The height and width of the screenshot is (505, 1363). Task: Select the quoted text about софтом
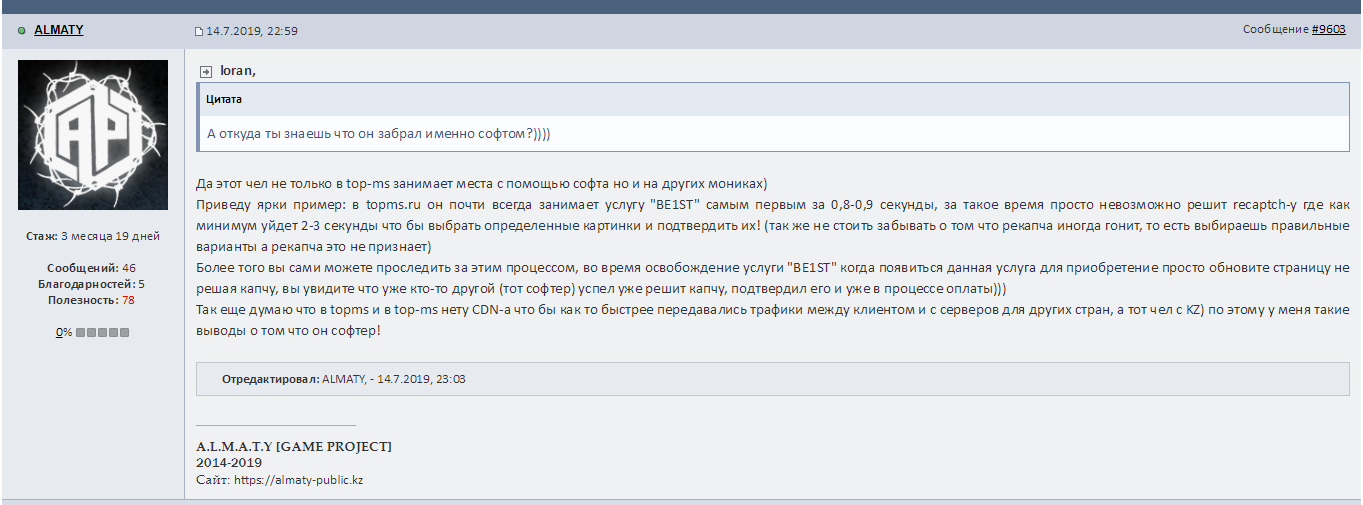pos(379,134)
